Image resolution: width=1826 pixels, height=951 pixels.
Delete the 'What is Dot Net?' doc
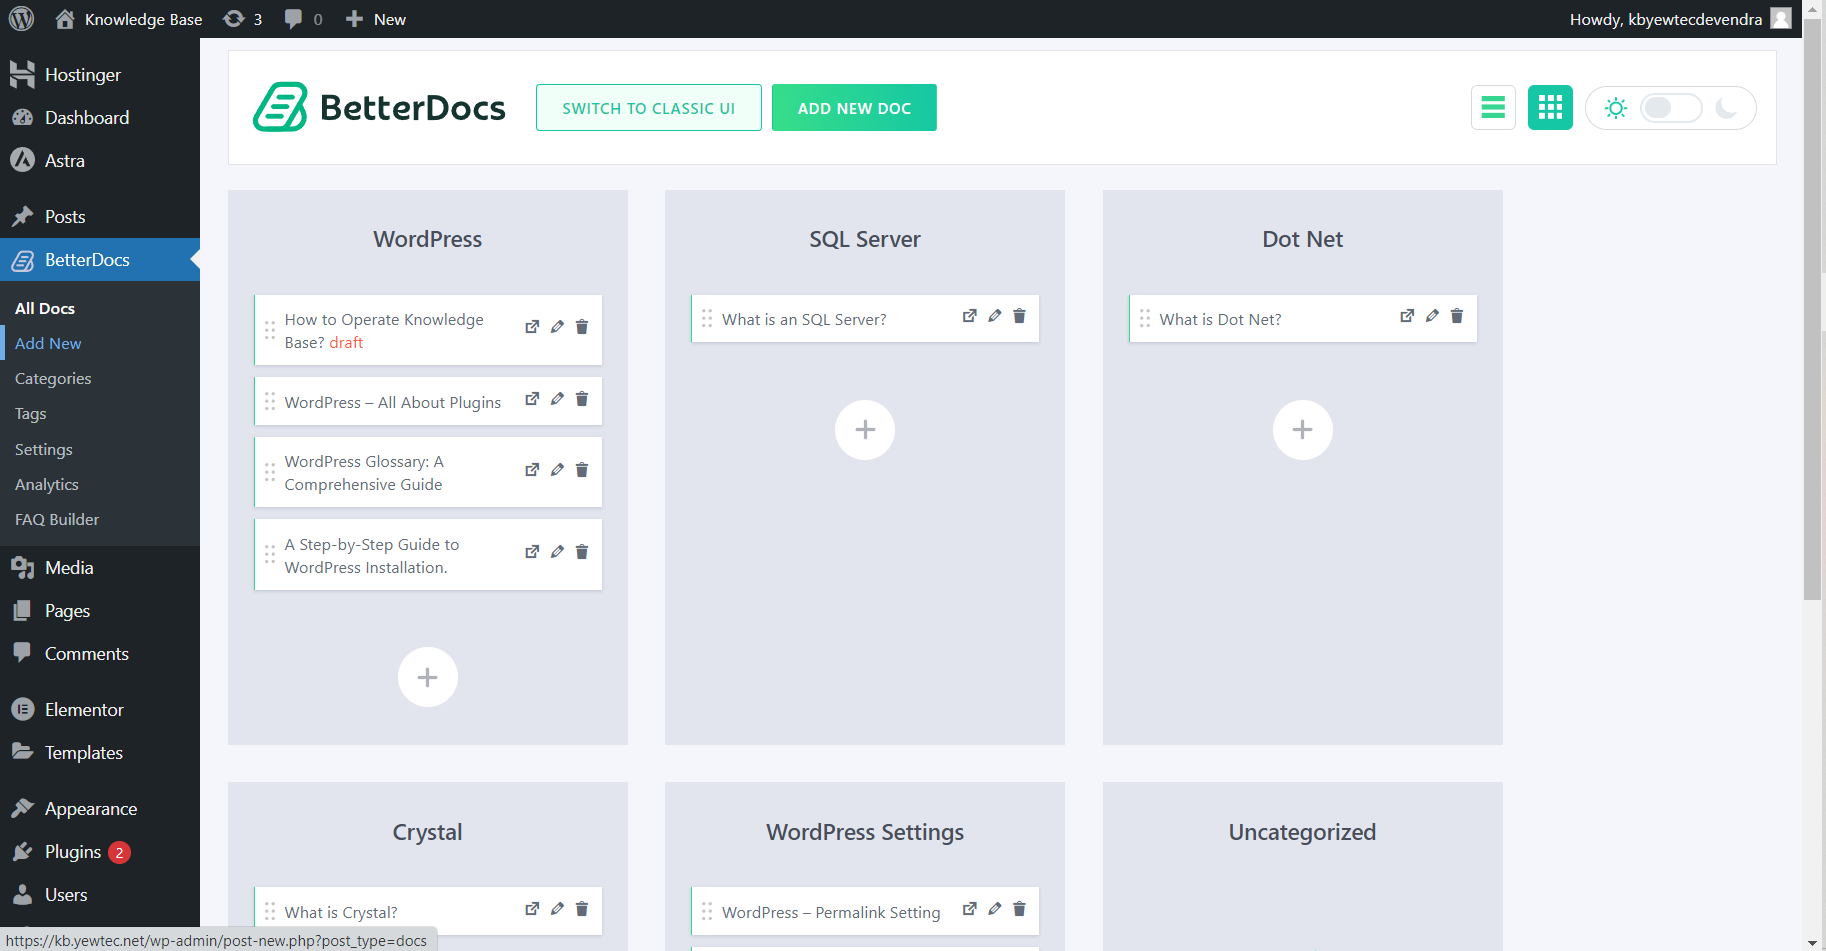click(x=1457, y=316)
